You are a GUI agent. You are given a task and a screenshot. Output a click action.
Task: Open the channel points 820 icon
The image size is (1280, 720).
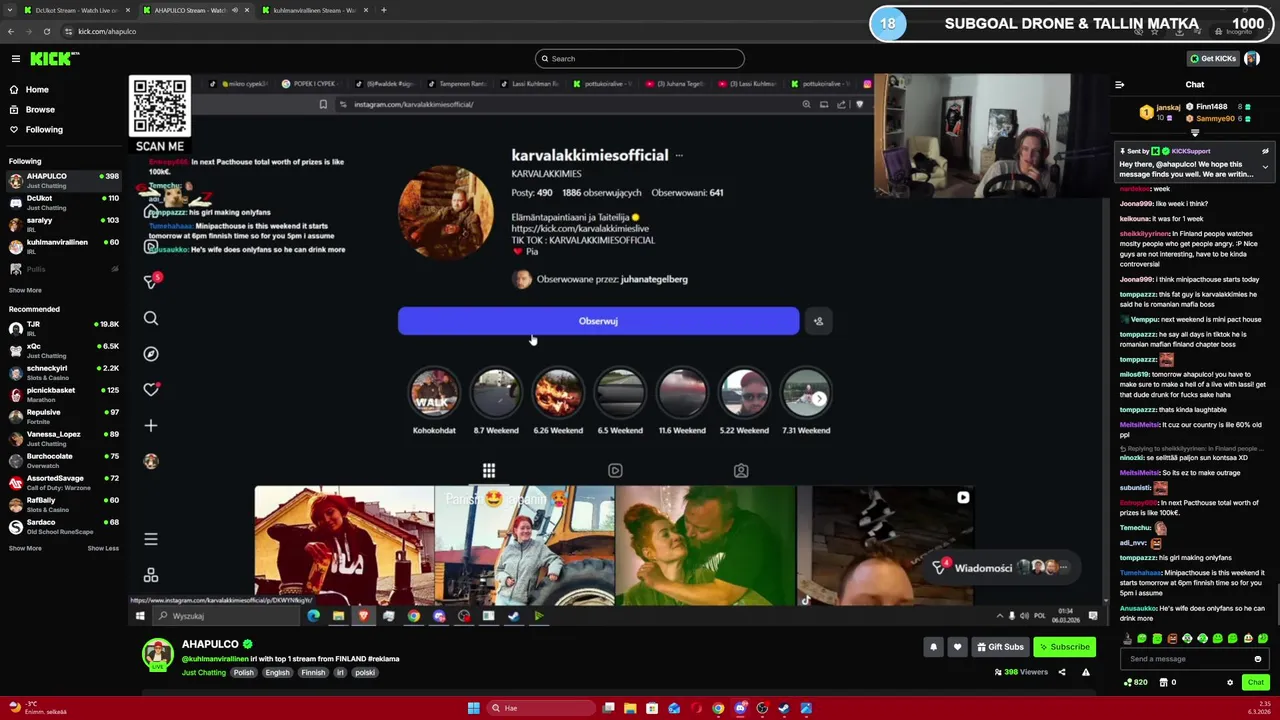(1135, 682)
